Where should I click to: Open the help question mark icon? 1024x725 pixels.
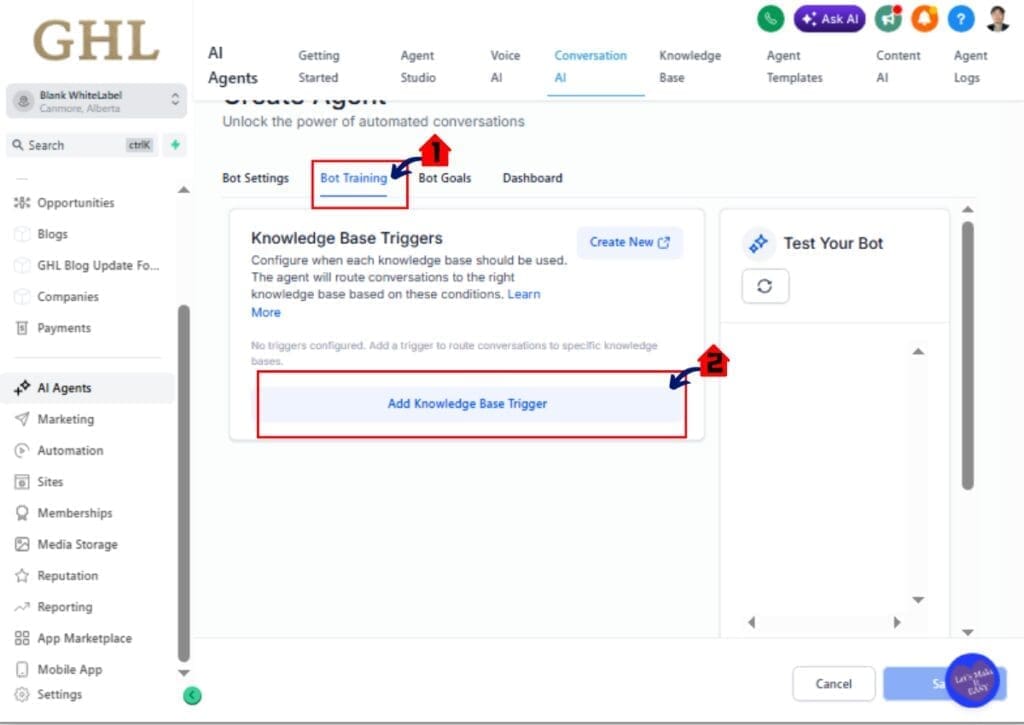click(961, 17)
